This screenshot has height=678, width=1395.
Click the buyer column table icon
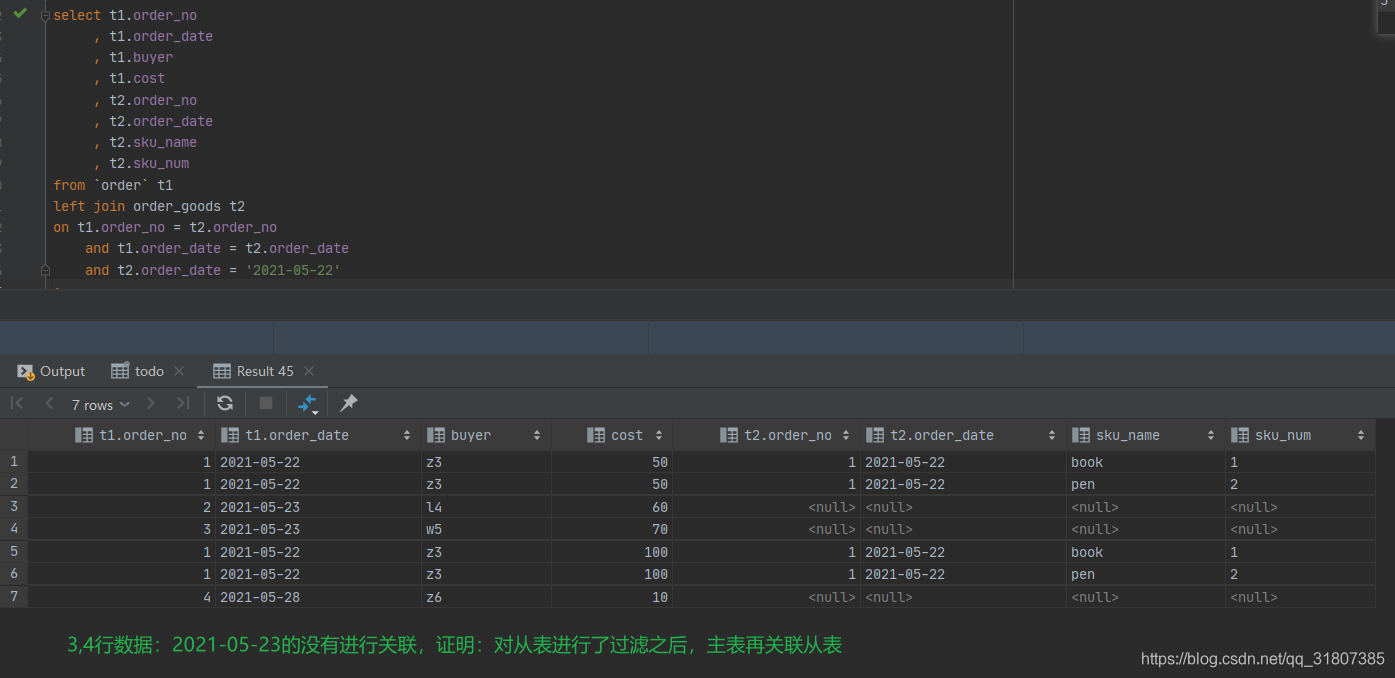[x=435, y=435]
